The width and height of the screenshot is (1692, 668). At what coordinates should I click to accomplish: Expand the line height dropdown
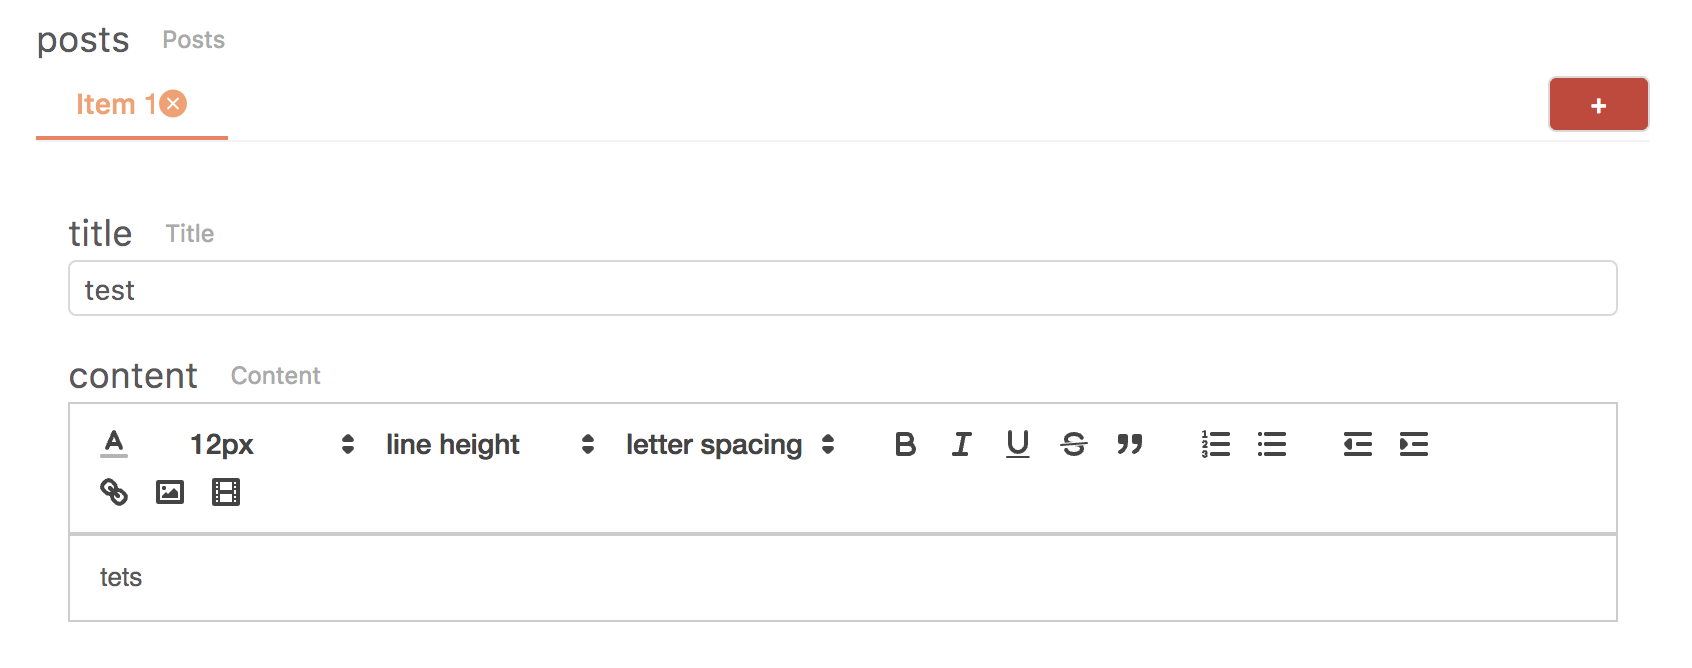tap(490, 444)
